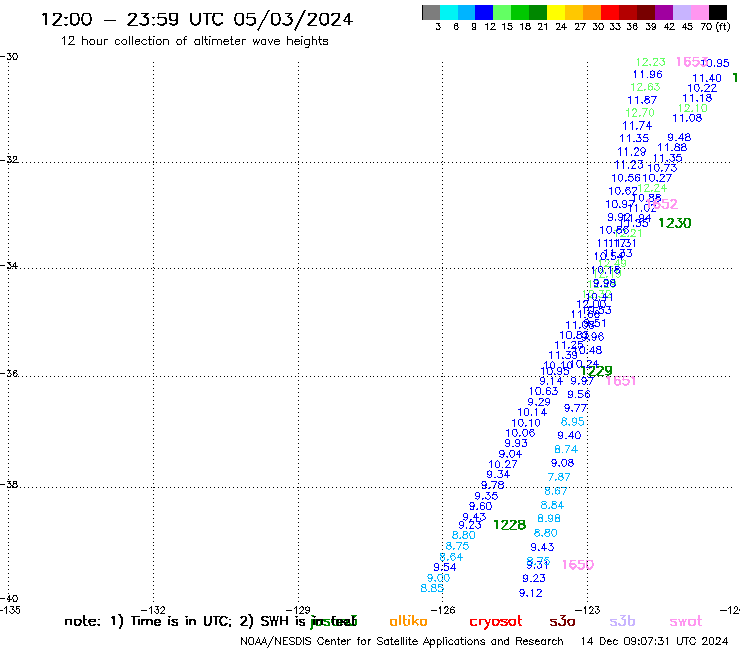Click the lavender s3b legend label
Viewport: 740px width, 650px height.
[x=622, y=621]
